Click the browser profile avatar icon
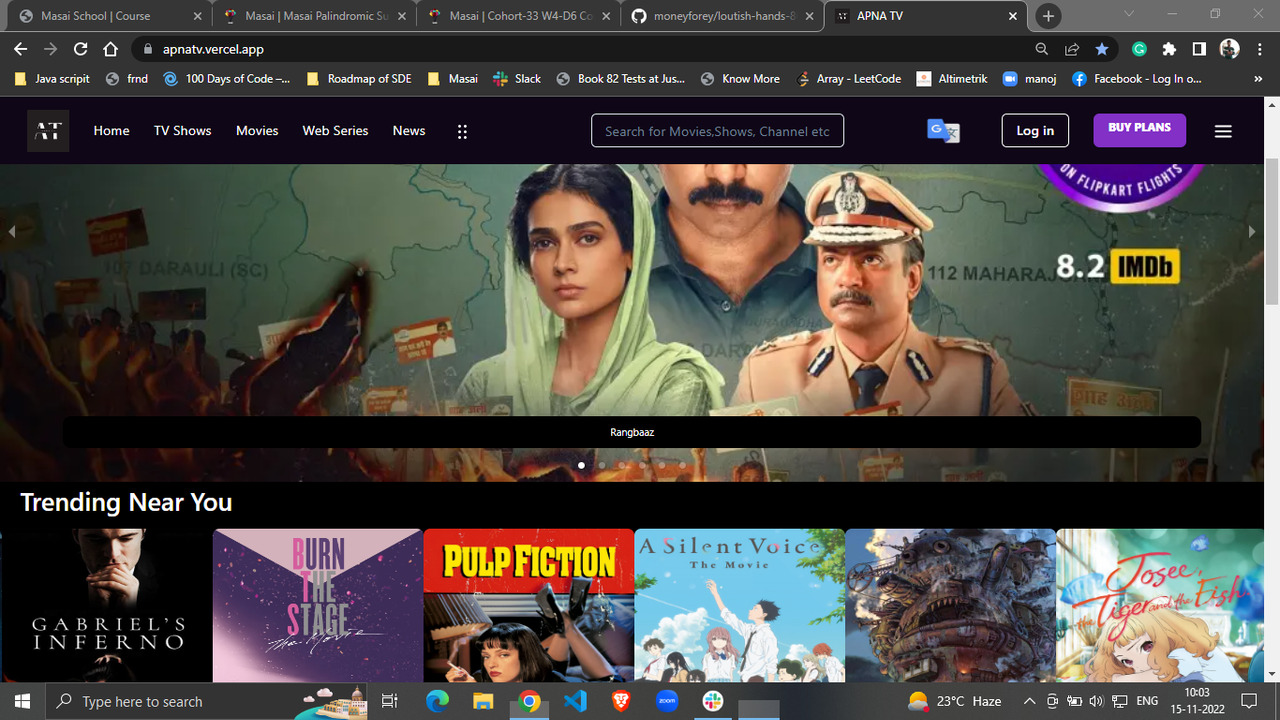1280x720 pixels. 1229,48
